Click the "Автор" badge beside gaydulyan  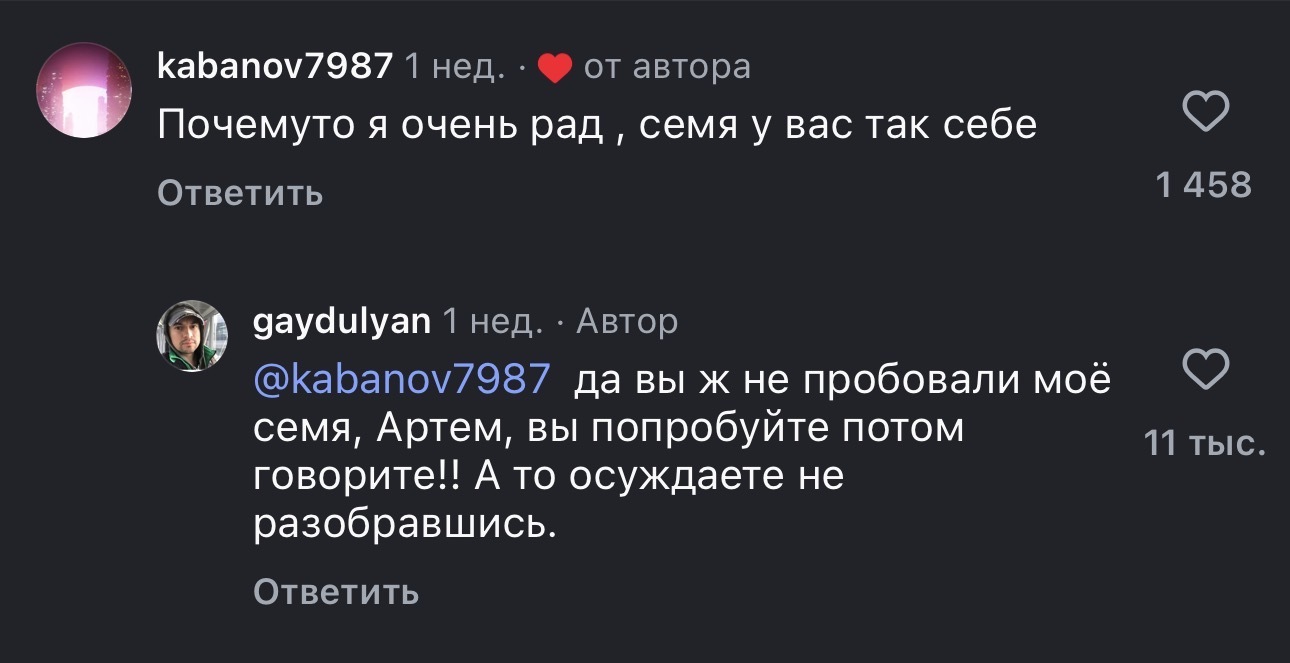(x=627, y=321)
